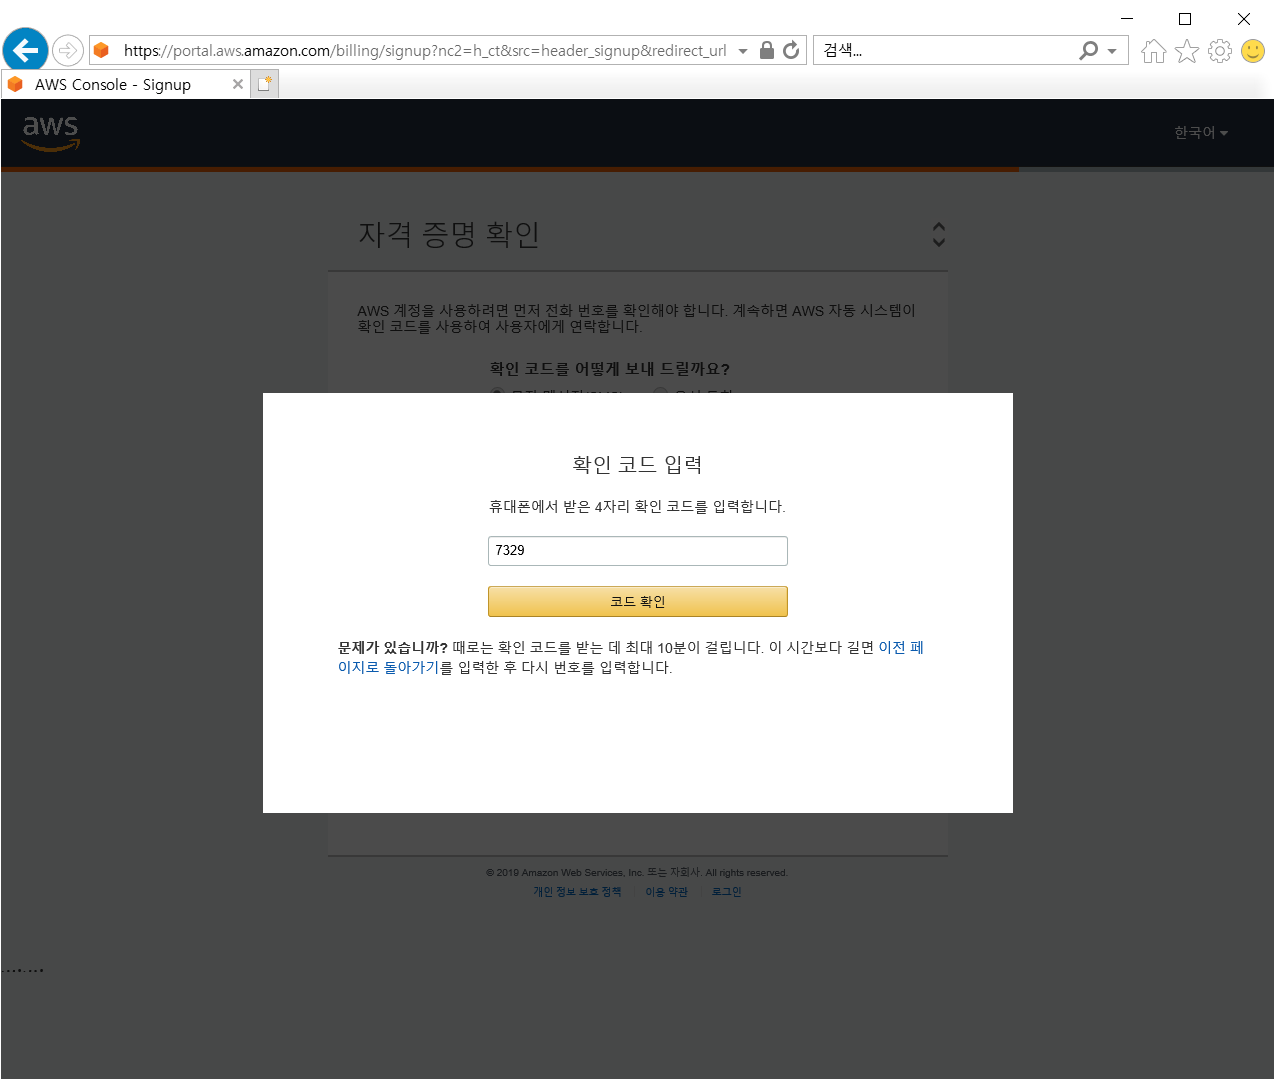Maximize the browser window

click(x=1185, y=19)
